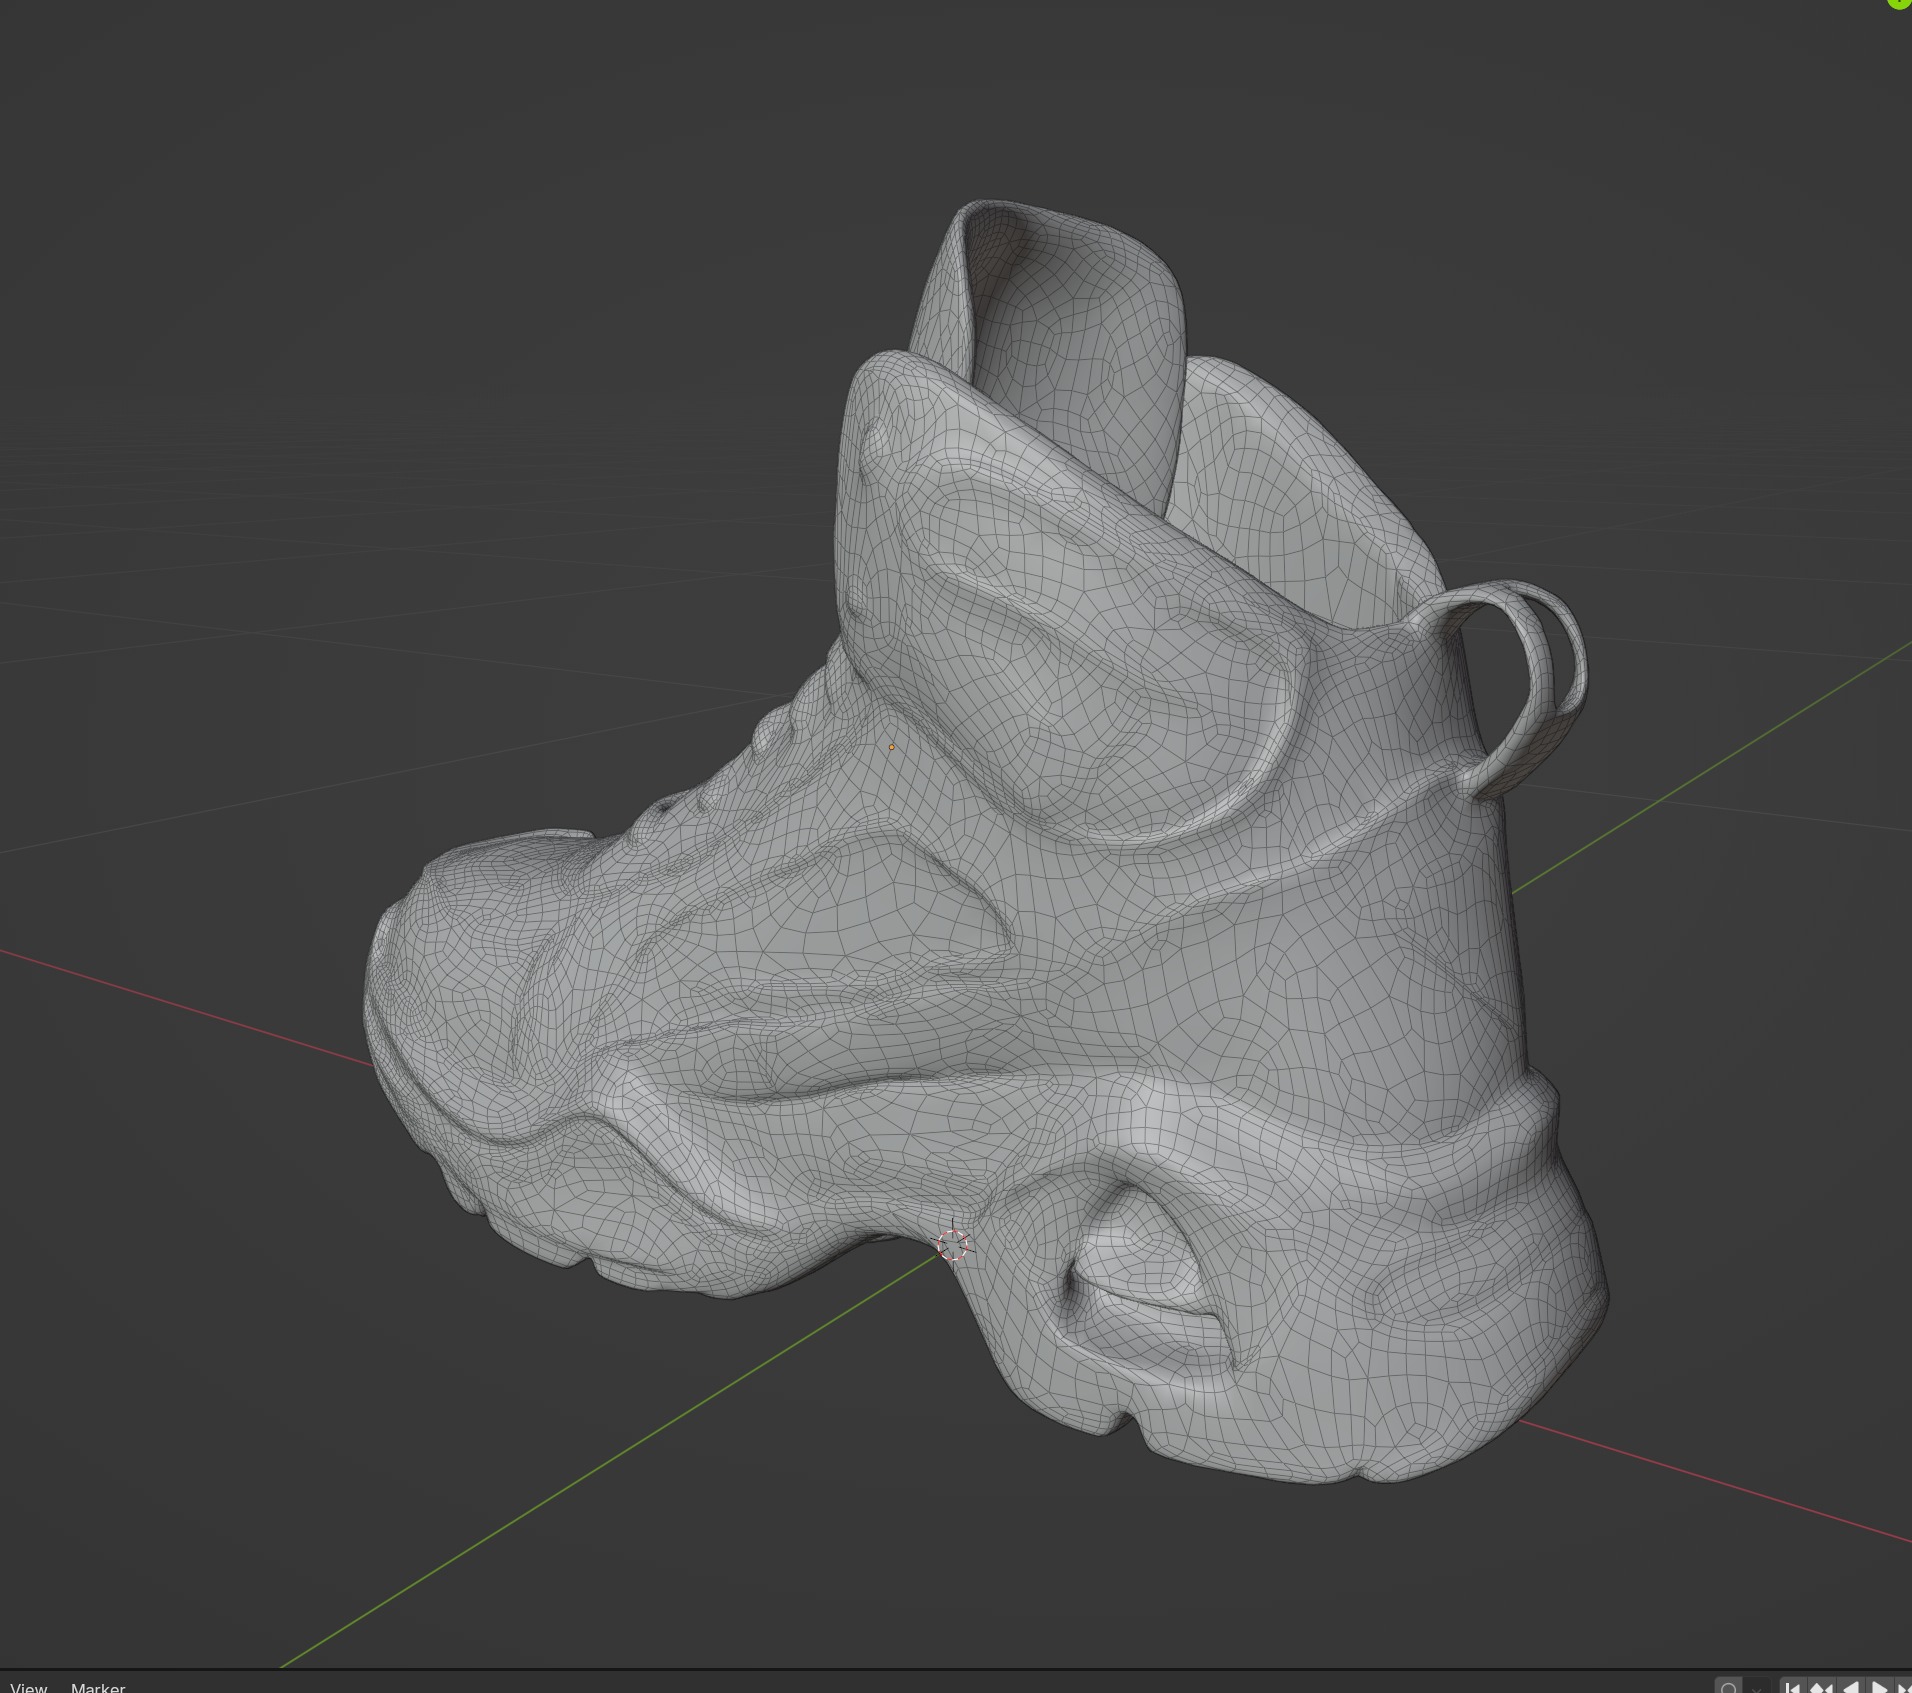Jump to the previous keyframe
1912x1693 pixels.
tap(1820, 1686)
